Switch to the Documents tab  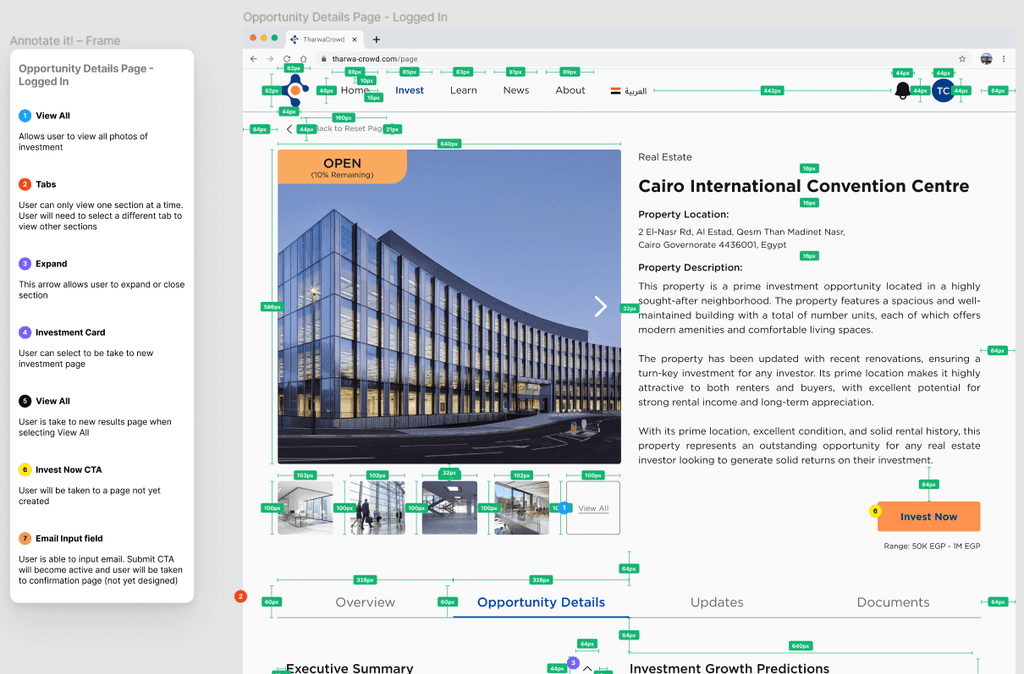[x=893, y=602]
